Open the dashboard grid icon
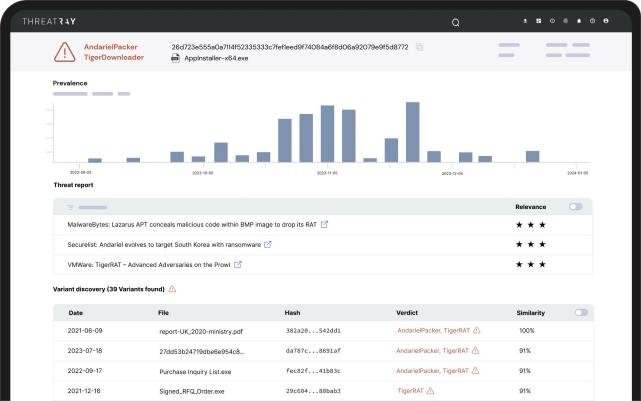This screenshot has width=641, height=401. coord(538,20)
